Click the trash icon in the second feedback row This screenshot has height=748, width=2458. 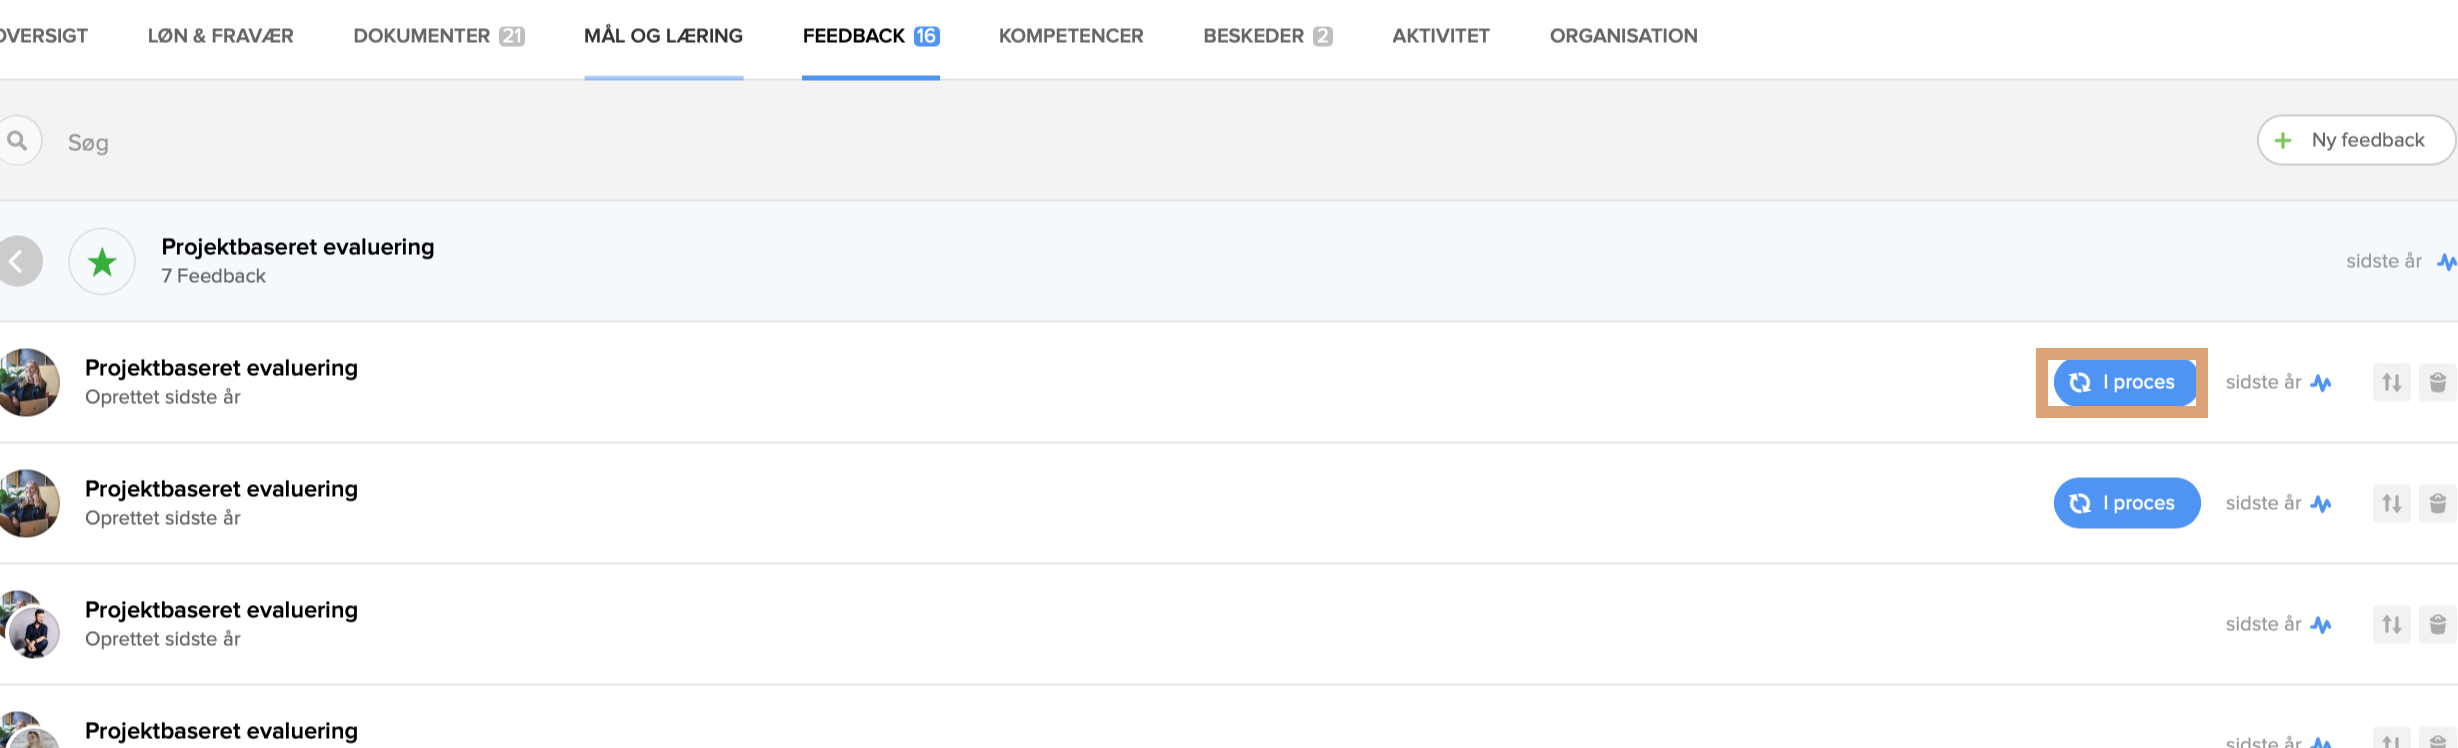[x=2438, y=503]
